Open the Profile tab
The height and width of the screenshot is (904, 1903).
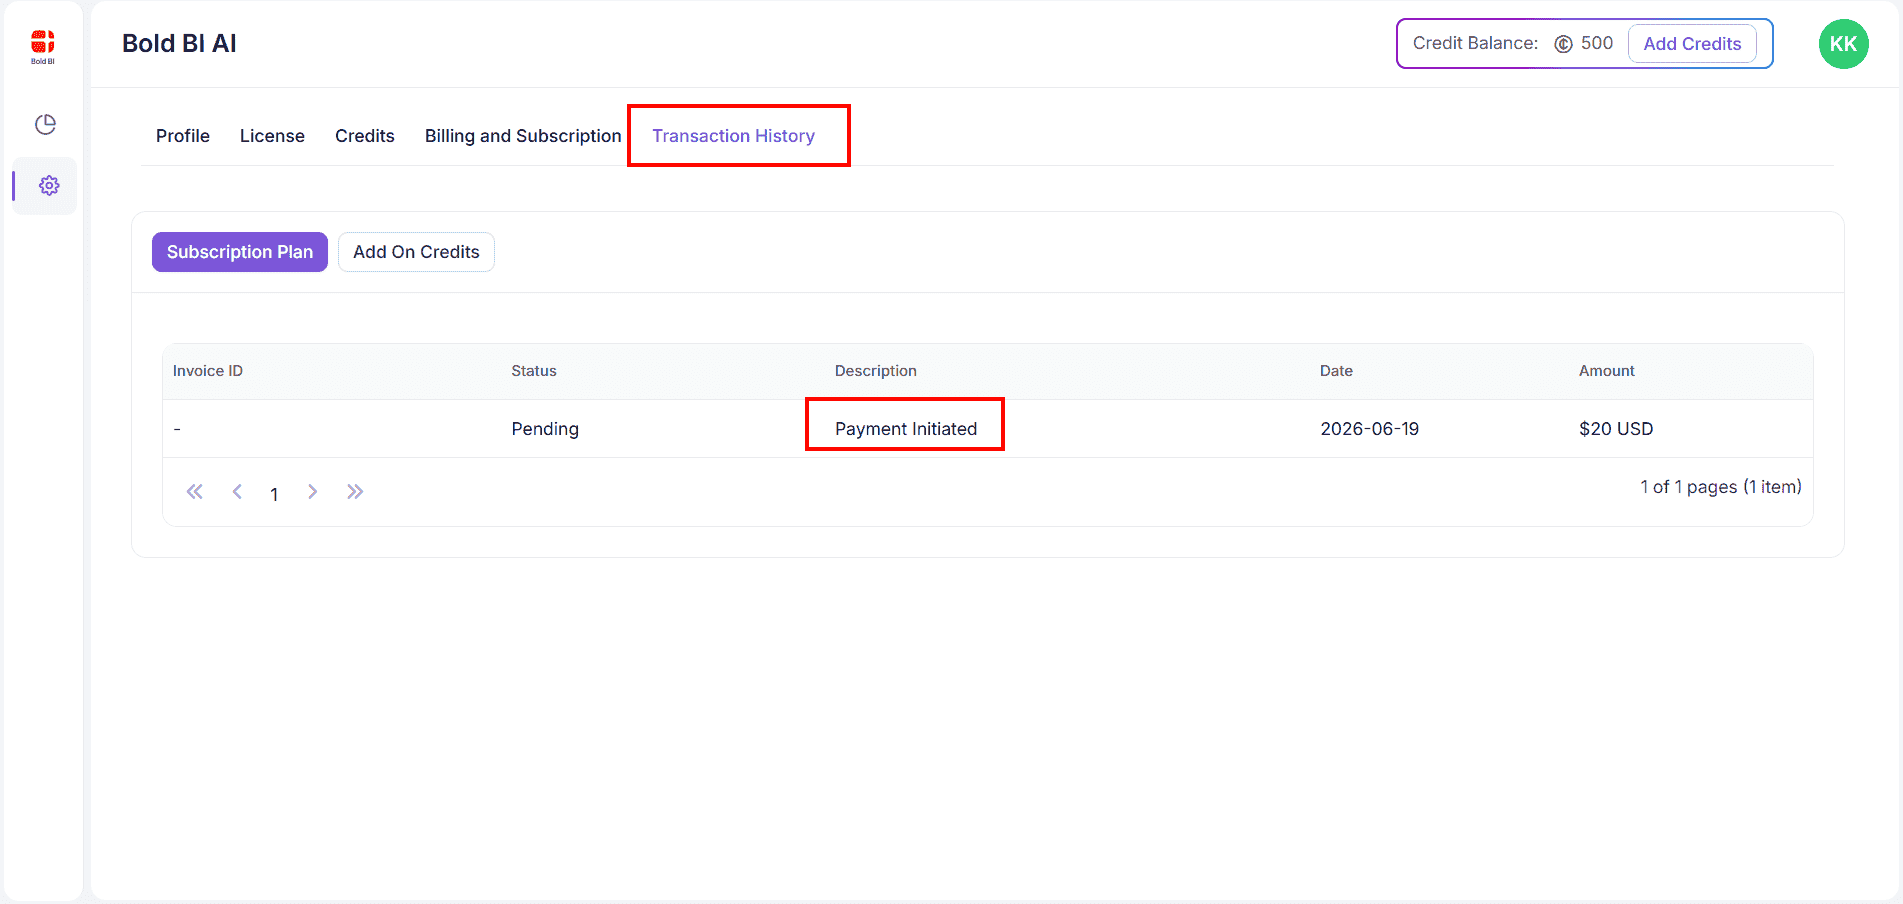[183, 136]
